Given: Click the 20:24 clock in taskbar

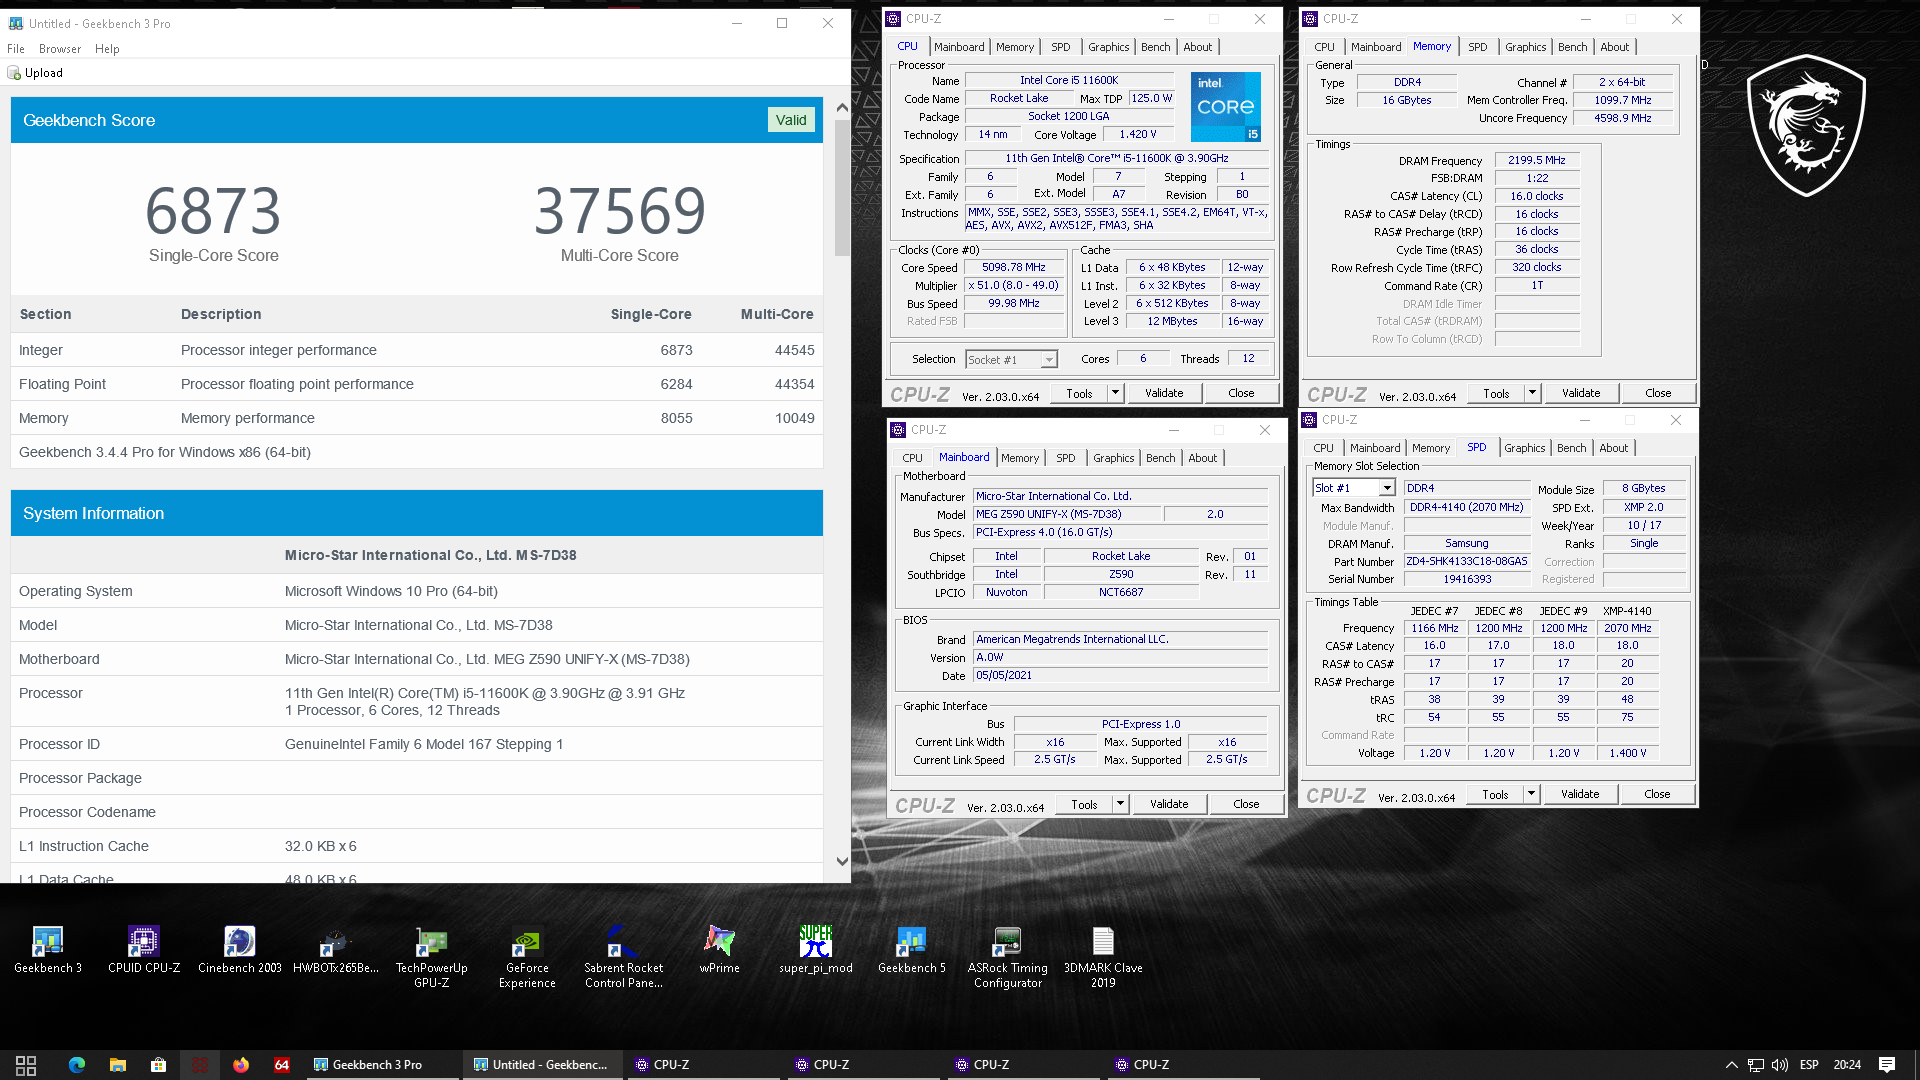Looking at the screenshot, I should 1847,1065.
